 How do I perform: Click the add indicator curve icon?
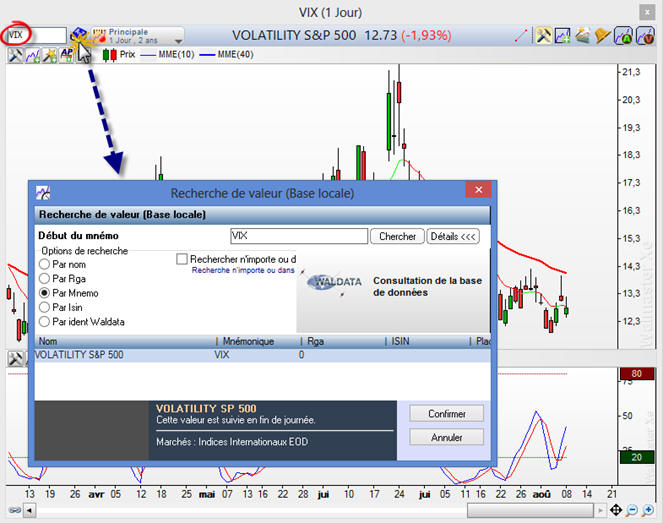33,55
